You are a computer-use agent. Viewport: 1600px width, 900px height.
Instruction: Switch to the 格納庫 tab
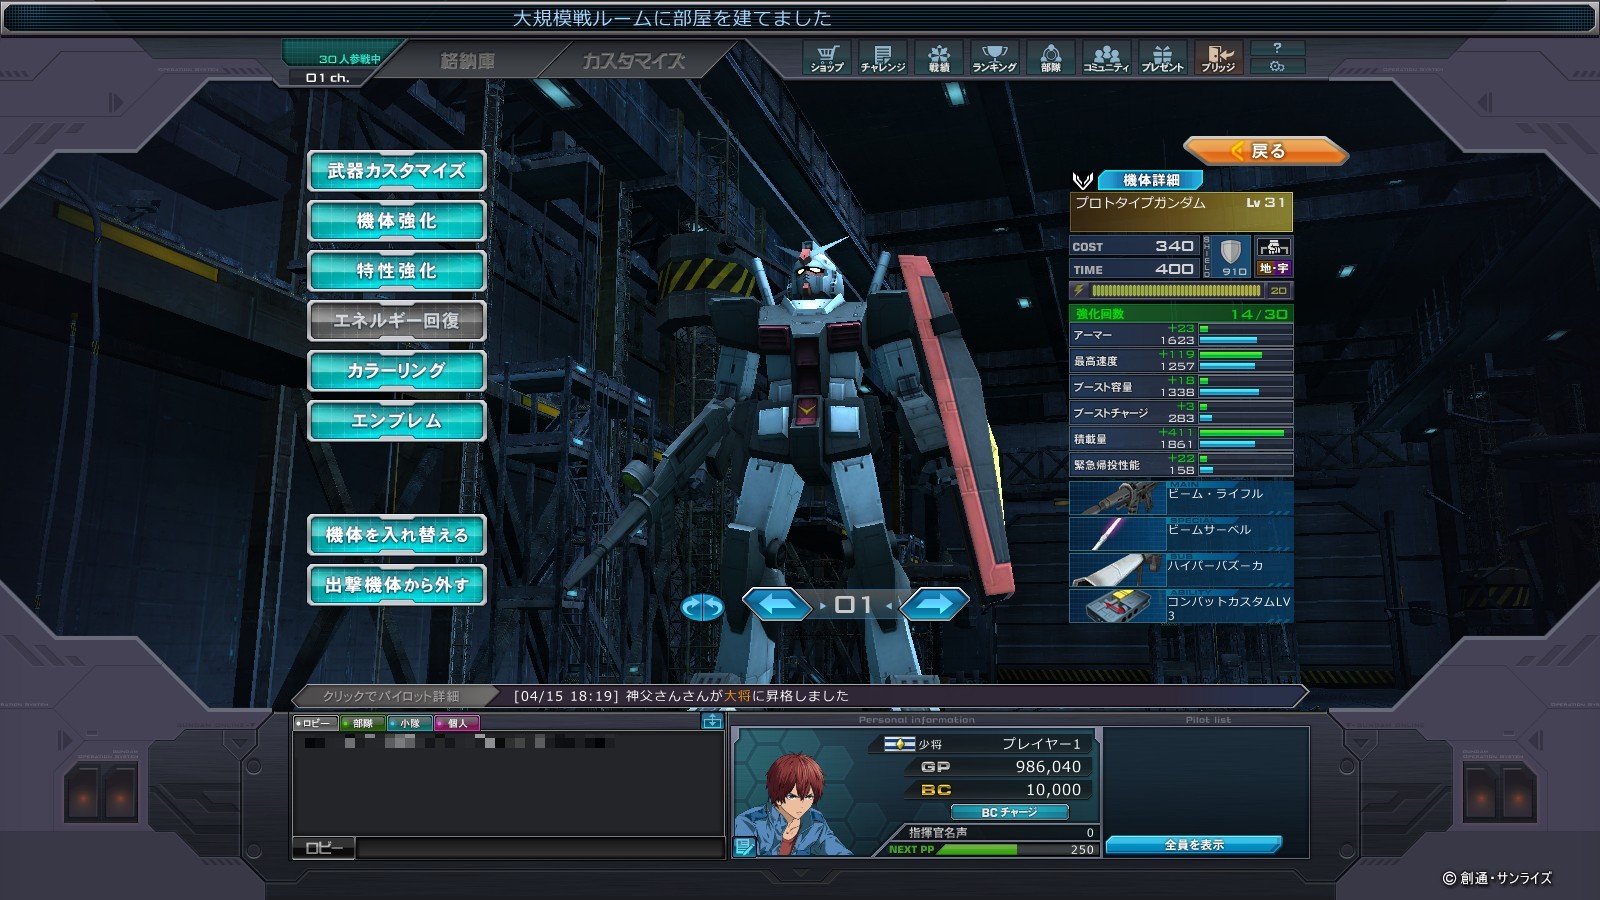[x=467, y=62]
